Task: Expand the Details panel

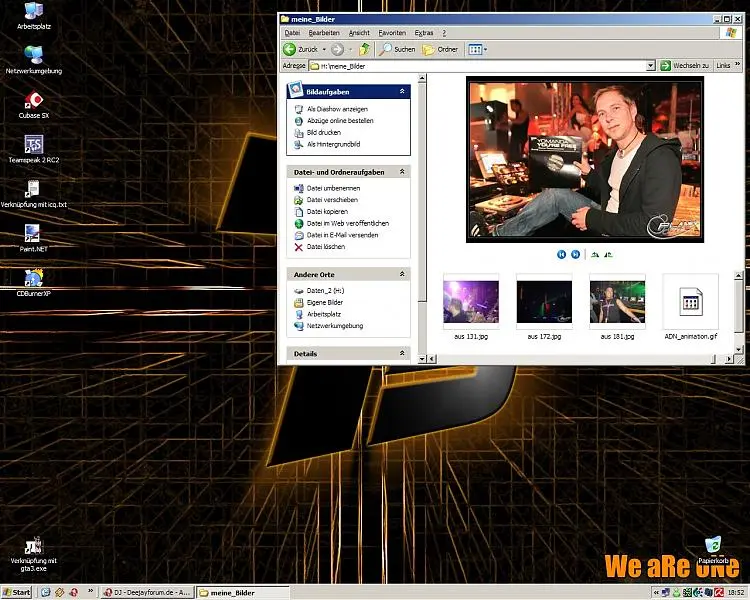Action: pos(402,353)
